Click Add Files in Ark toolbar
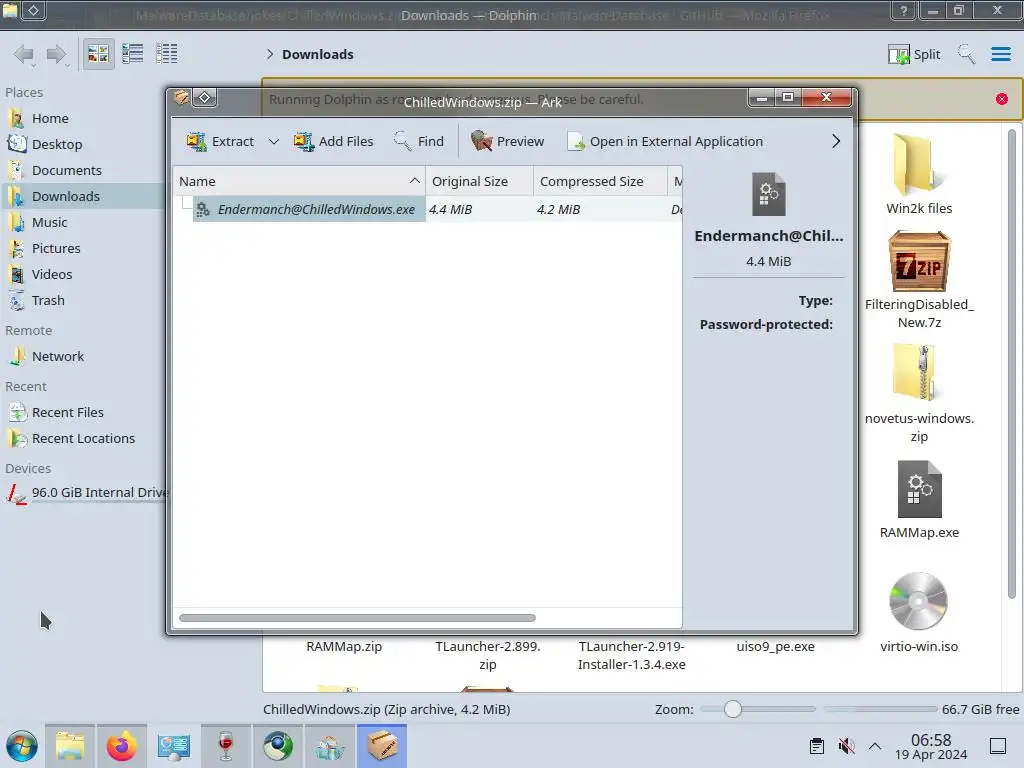Screen dimensions: 1024x768 tap(333, 141)
